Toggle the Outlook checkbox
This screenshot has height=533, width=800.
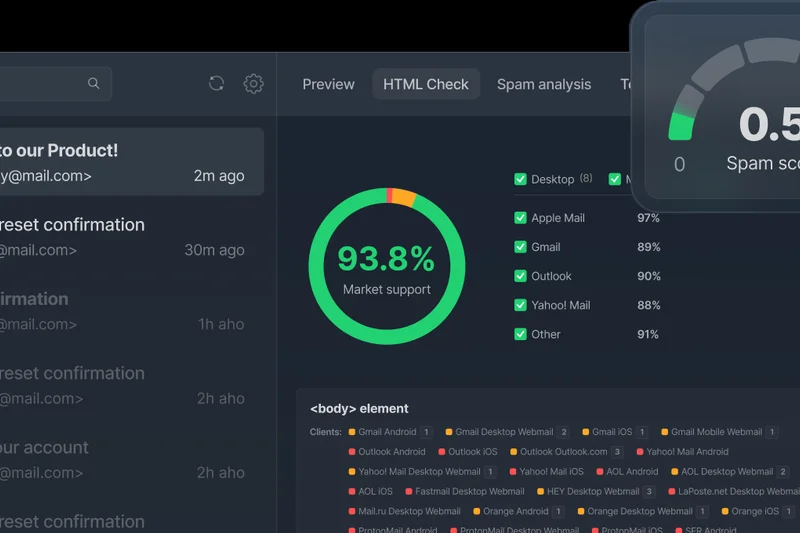[520, 276]
